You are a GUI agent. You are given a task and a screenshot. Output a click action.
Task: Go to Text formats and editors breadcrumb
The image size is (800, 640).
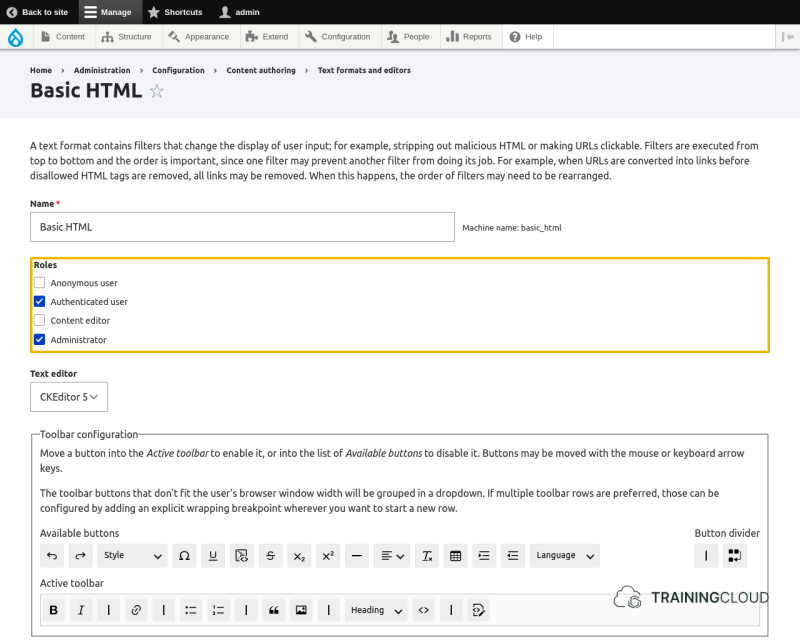[364, 70]
